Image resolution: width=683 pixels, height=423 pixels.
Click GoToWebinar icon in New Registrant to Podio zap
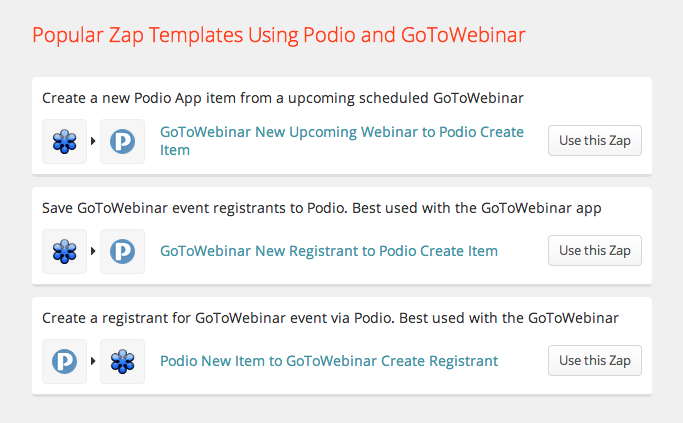tap(65, 251)
